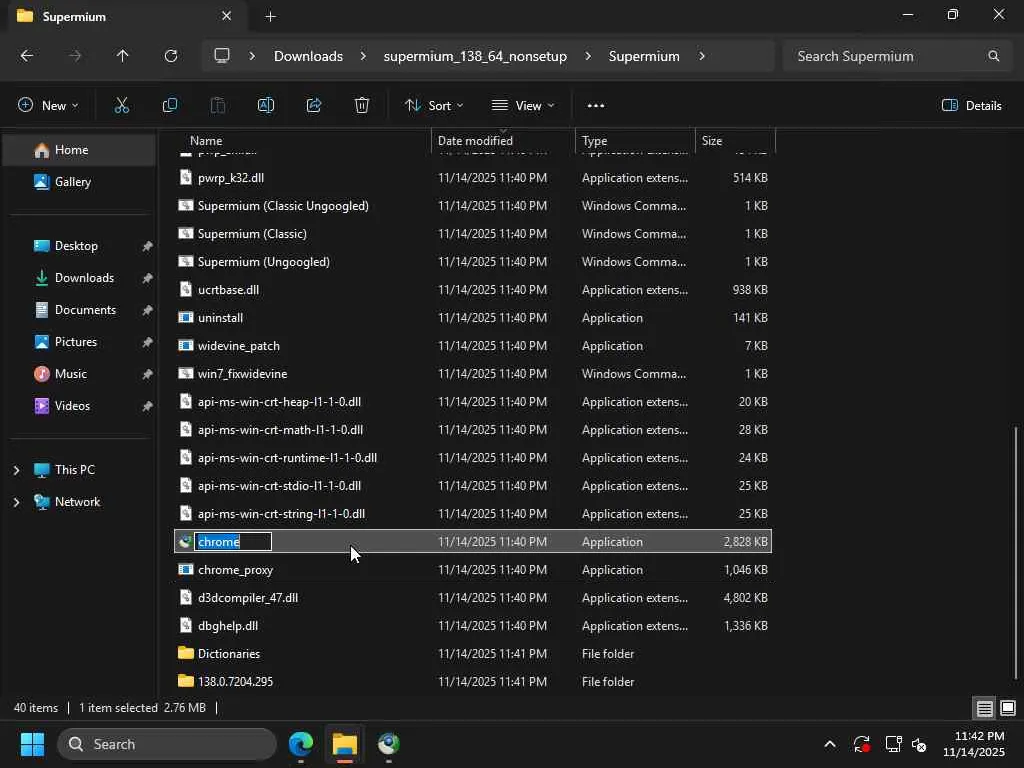
Task: Open the View dropdown menu
Action: point(523,105)
